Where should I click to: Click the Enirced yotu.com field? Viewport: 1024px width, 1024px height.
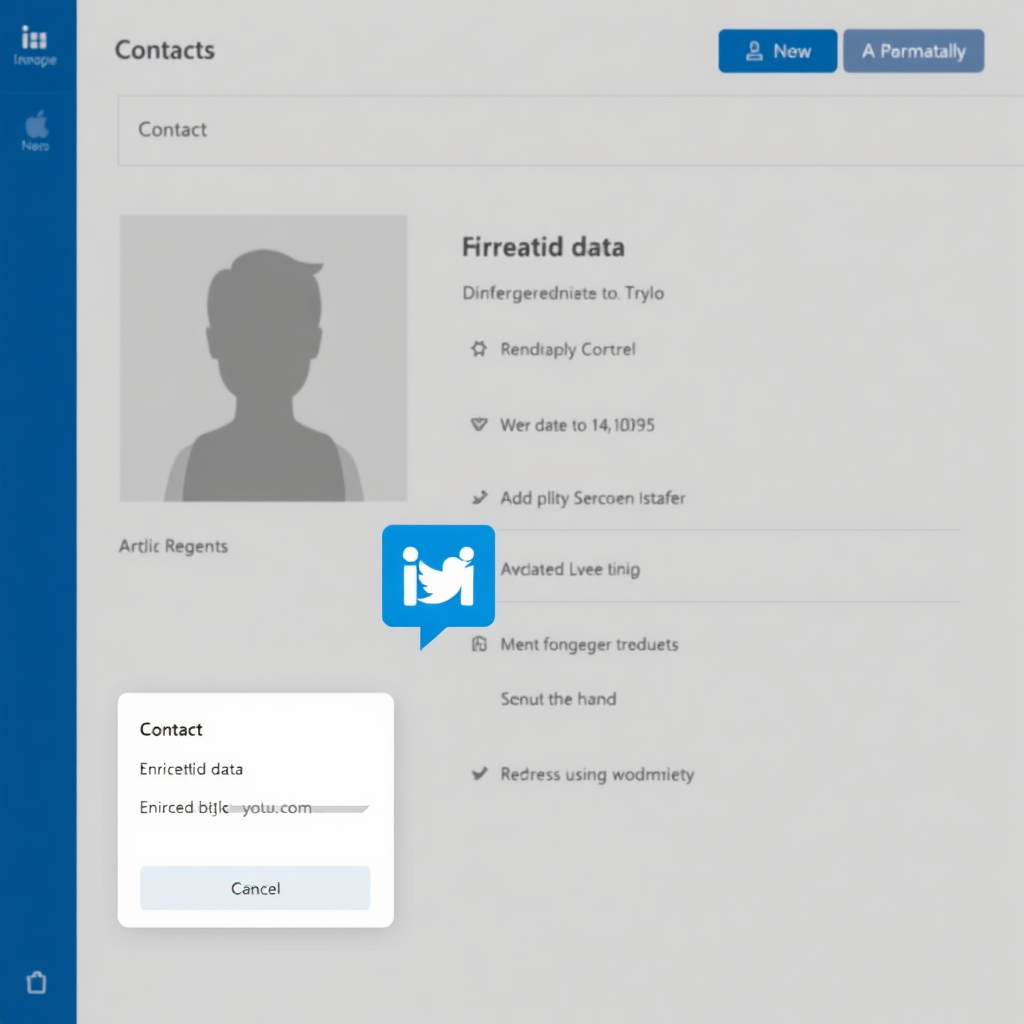(254, 808)
